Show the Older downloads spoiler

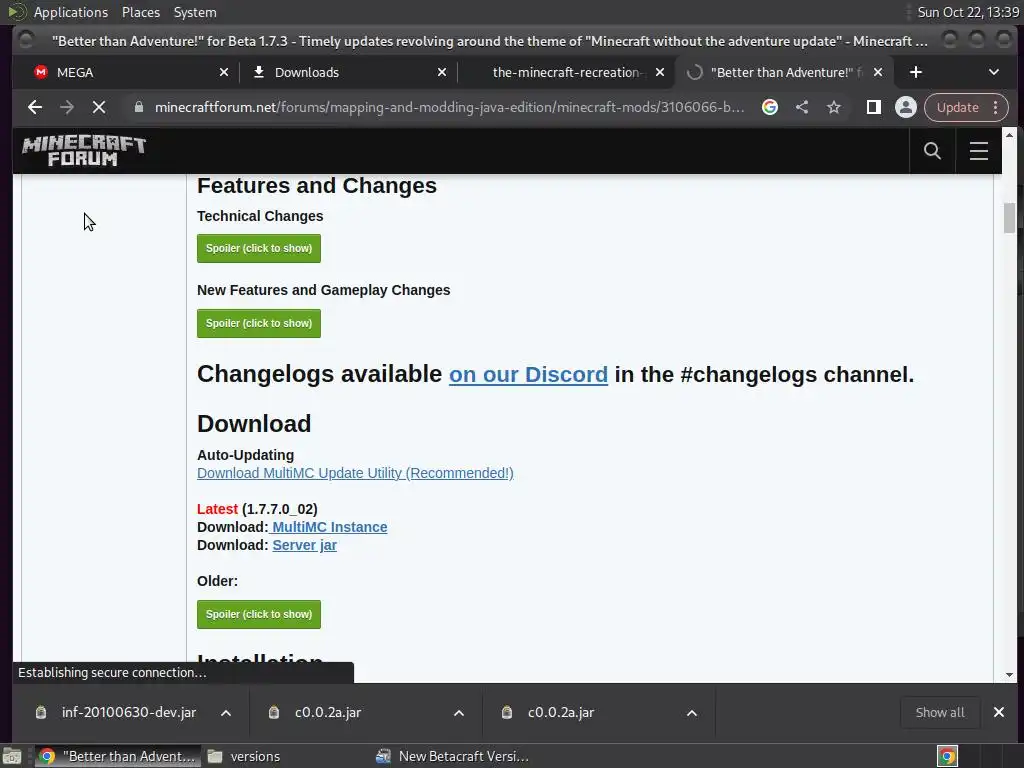[x=259, y=615]
